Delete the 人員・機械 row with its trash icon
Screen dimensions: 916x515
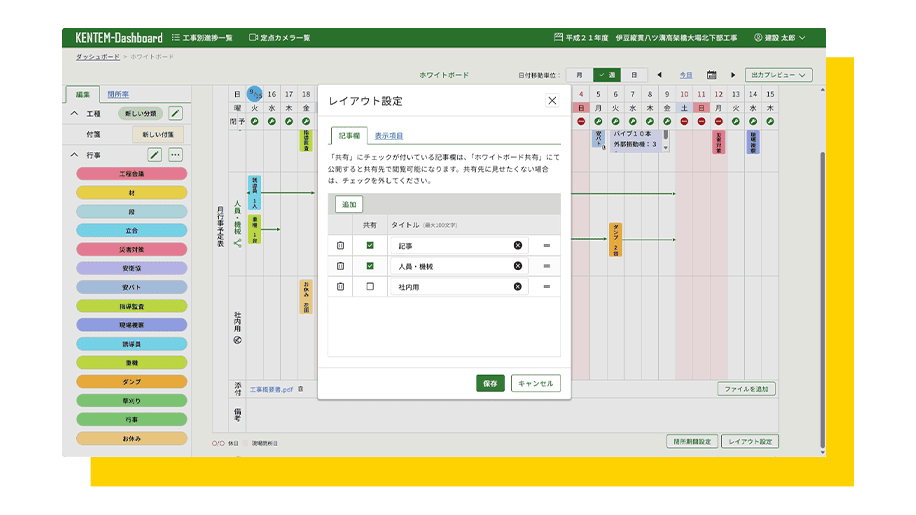(x=341, y=266)
